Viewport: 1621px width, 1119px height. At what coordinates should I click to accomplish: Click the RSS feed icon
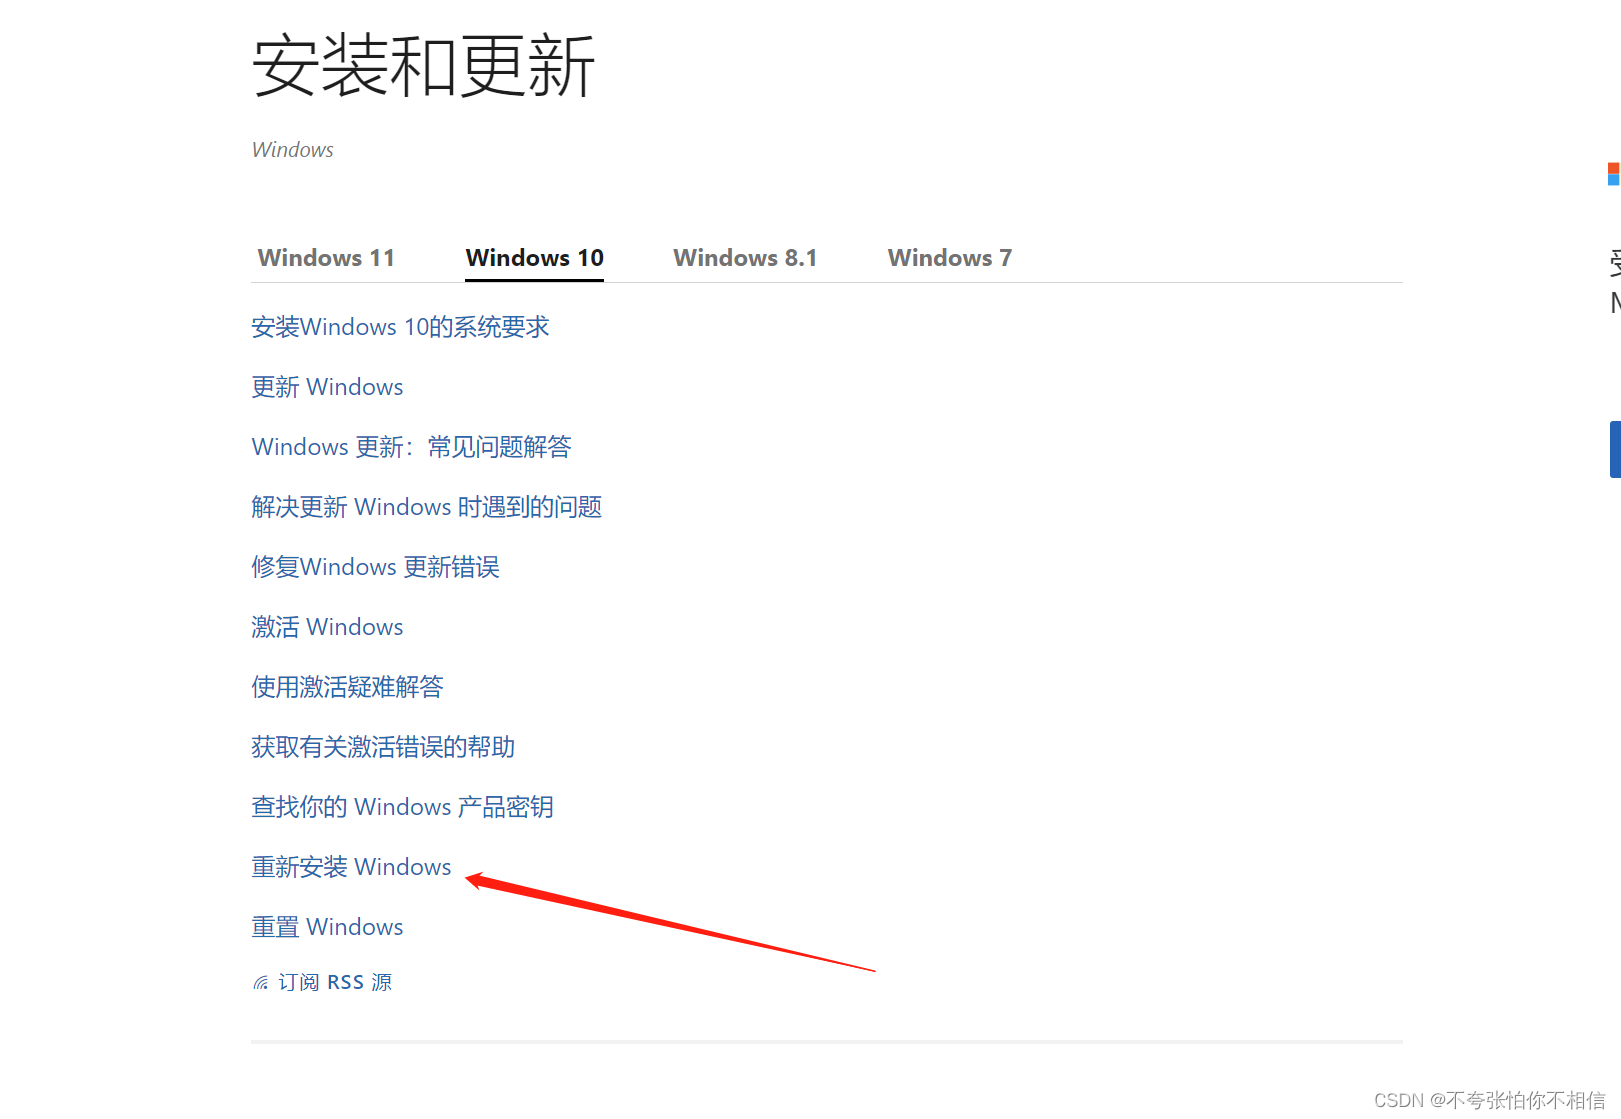tap(261, 983)
